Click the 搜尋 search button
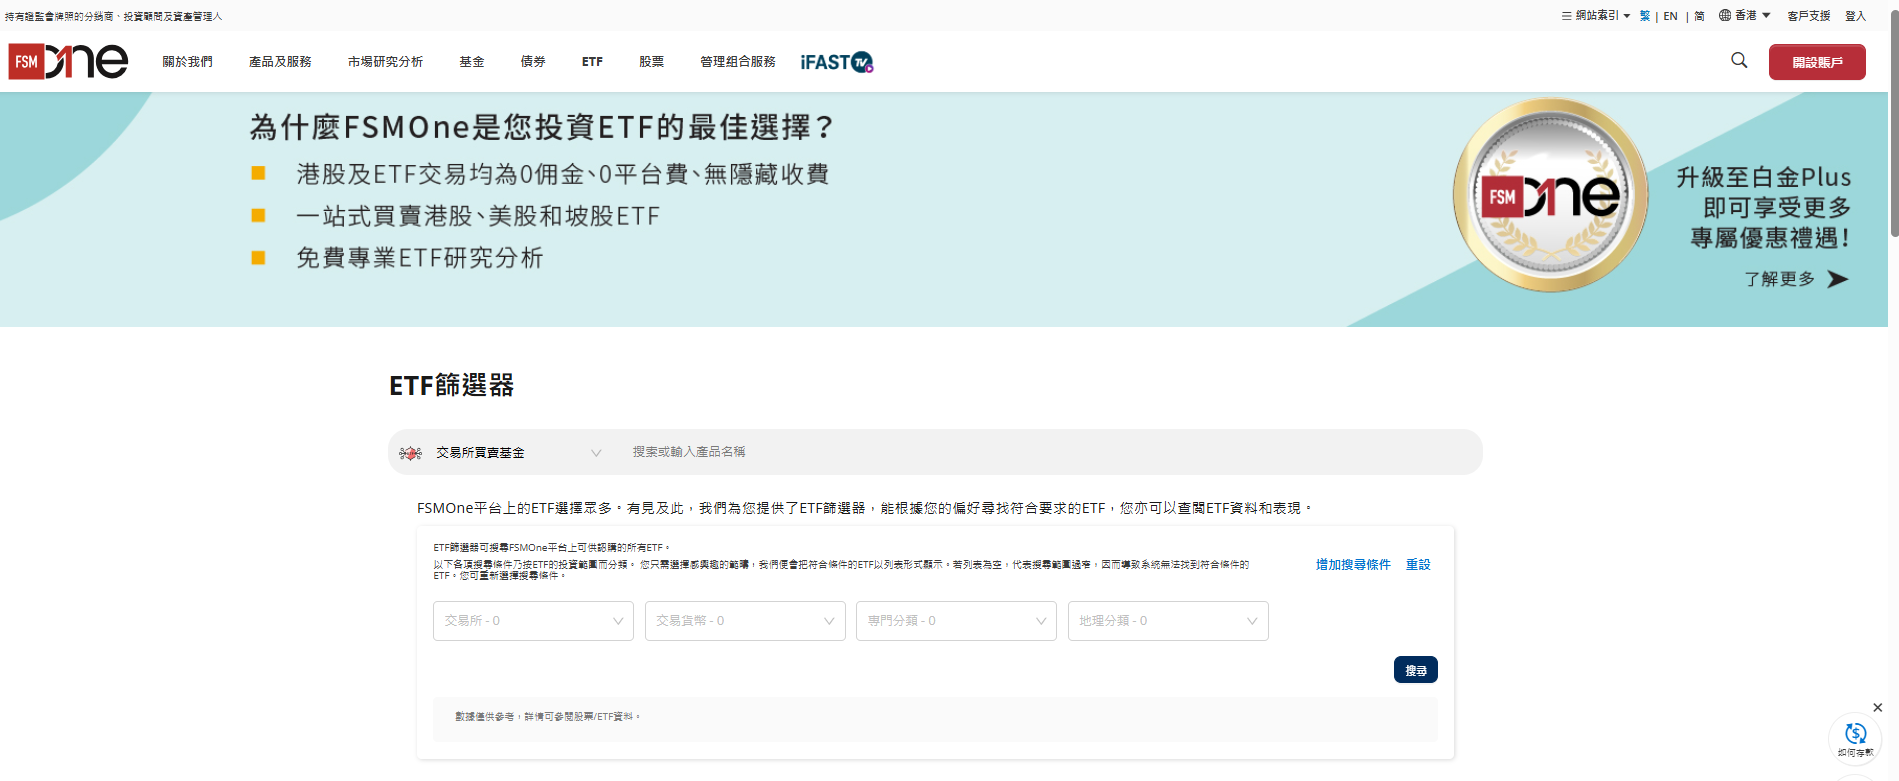 tap(1415, 670)
